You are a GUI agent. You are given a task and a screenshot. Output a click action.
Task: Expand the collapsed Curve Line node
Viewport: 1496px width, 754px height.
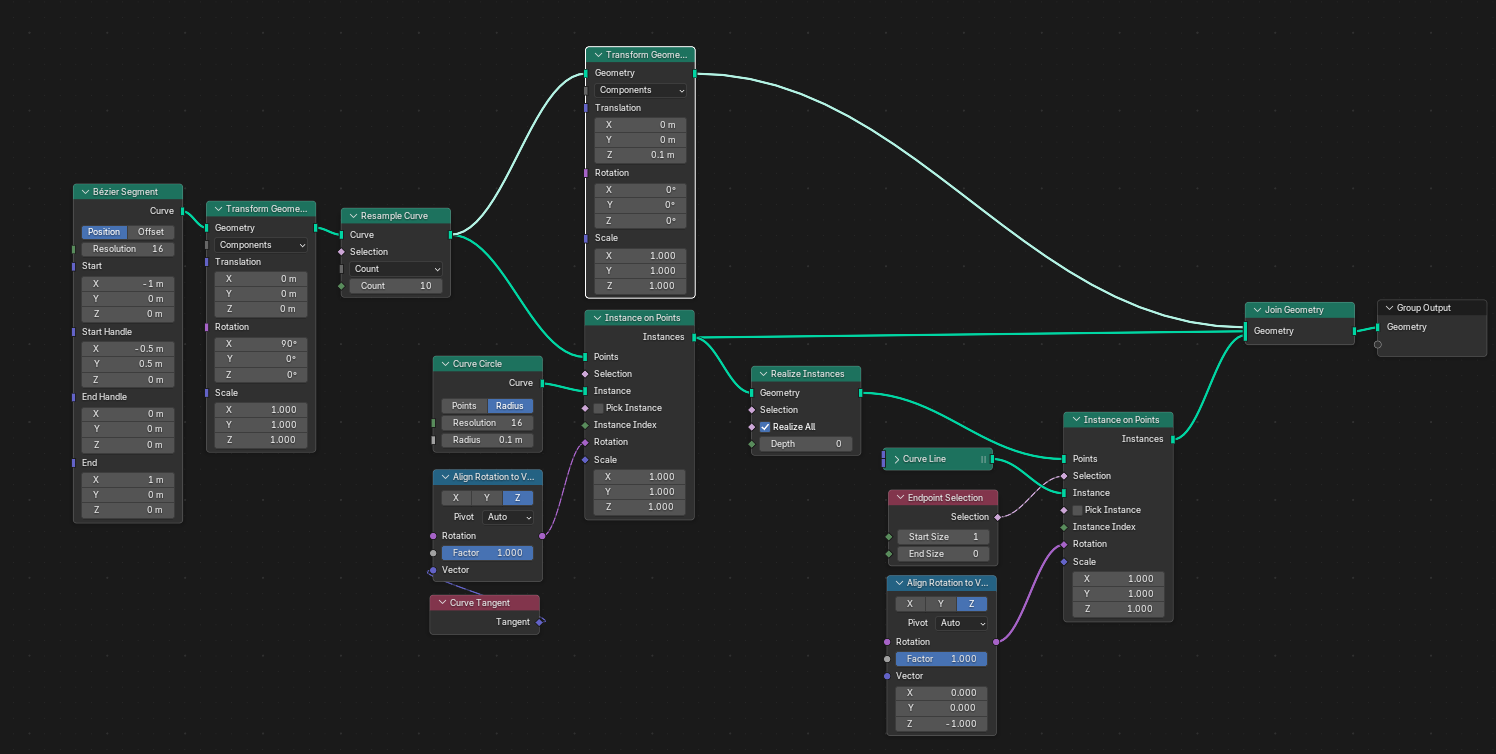pos(896,459)
